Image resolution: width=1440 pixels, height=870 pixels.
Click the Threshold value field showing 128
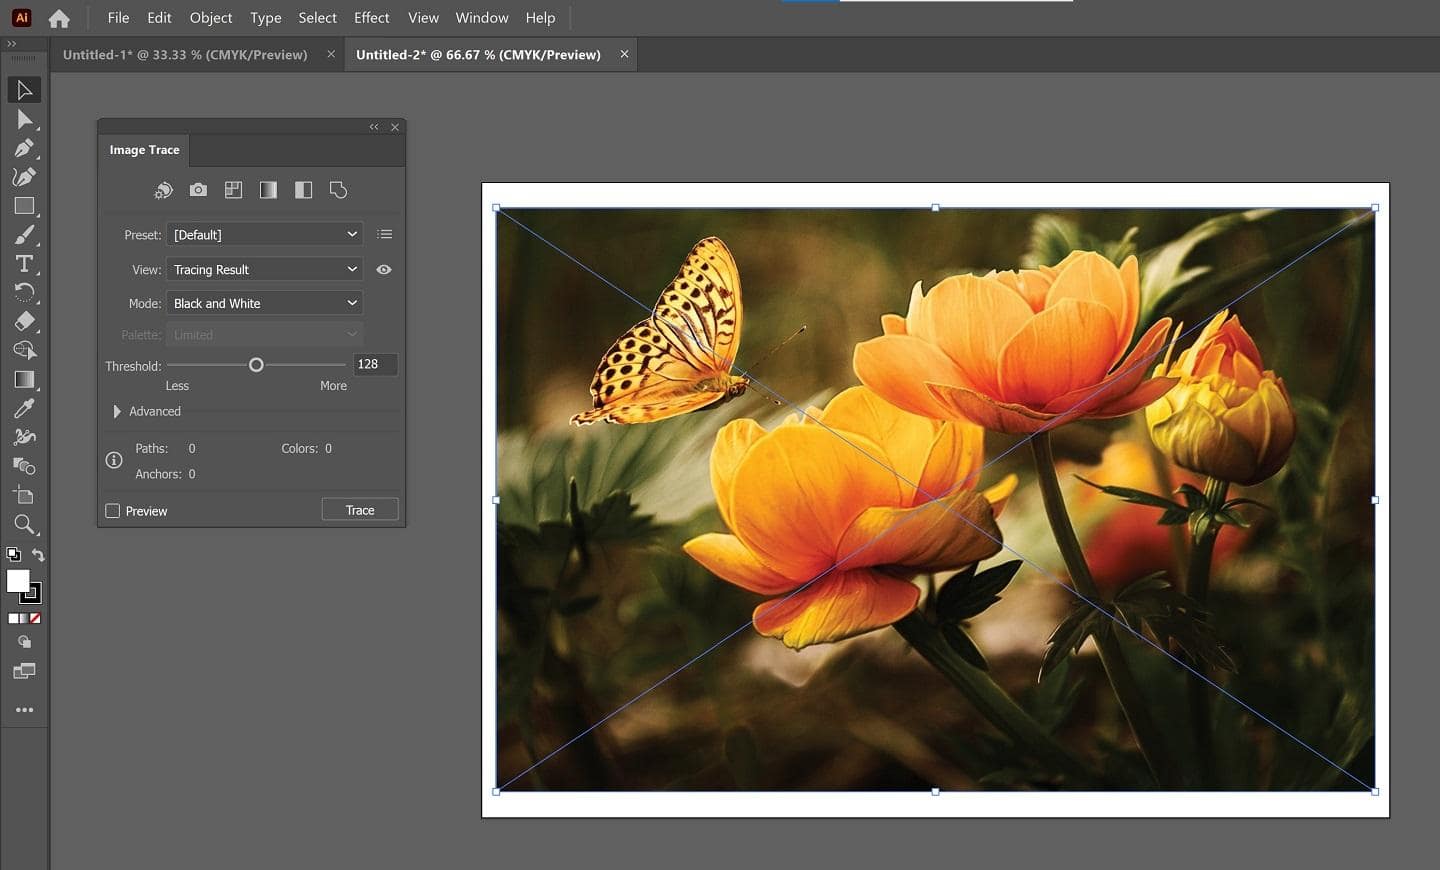click(374, 364)
